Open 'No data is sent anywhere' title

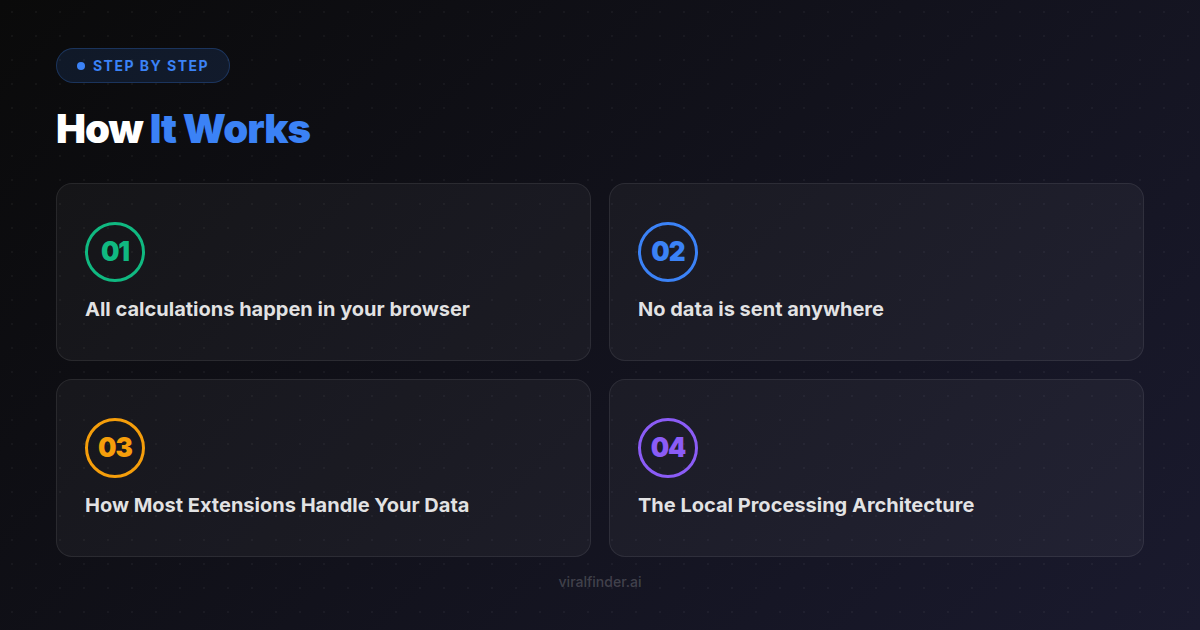760,309
